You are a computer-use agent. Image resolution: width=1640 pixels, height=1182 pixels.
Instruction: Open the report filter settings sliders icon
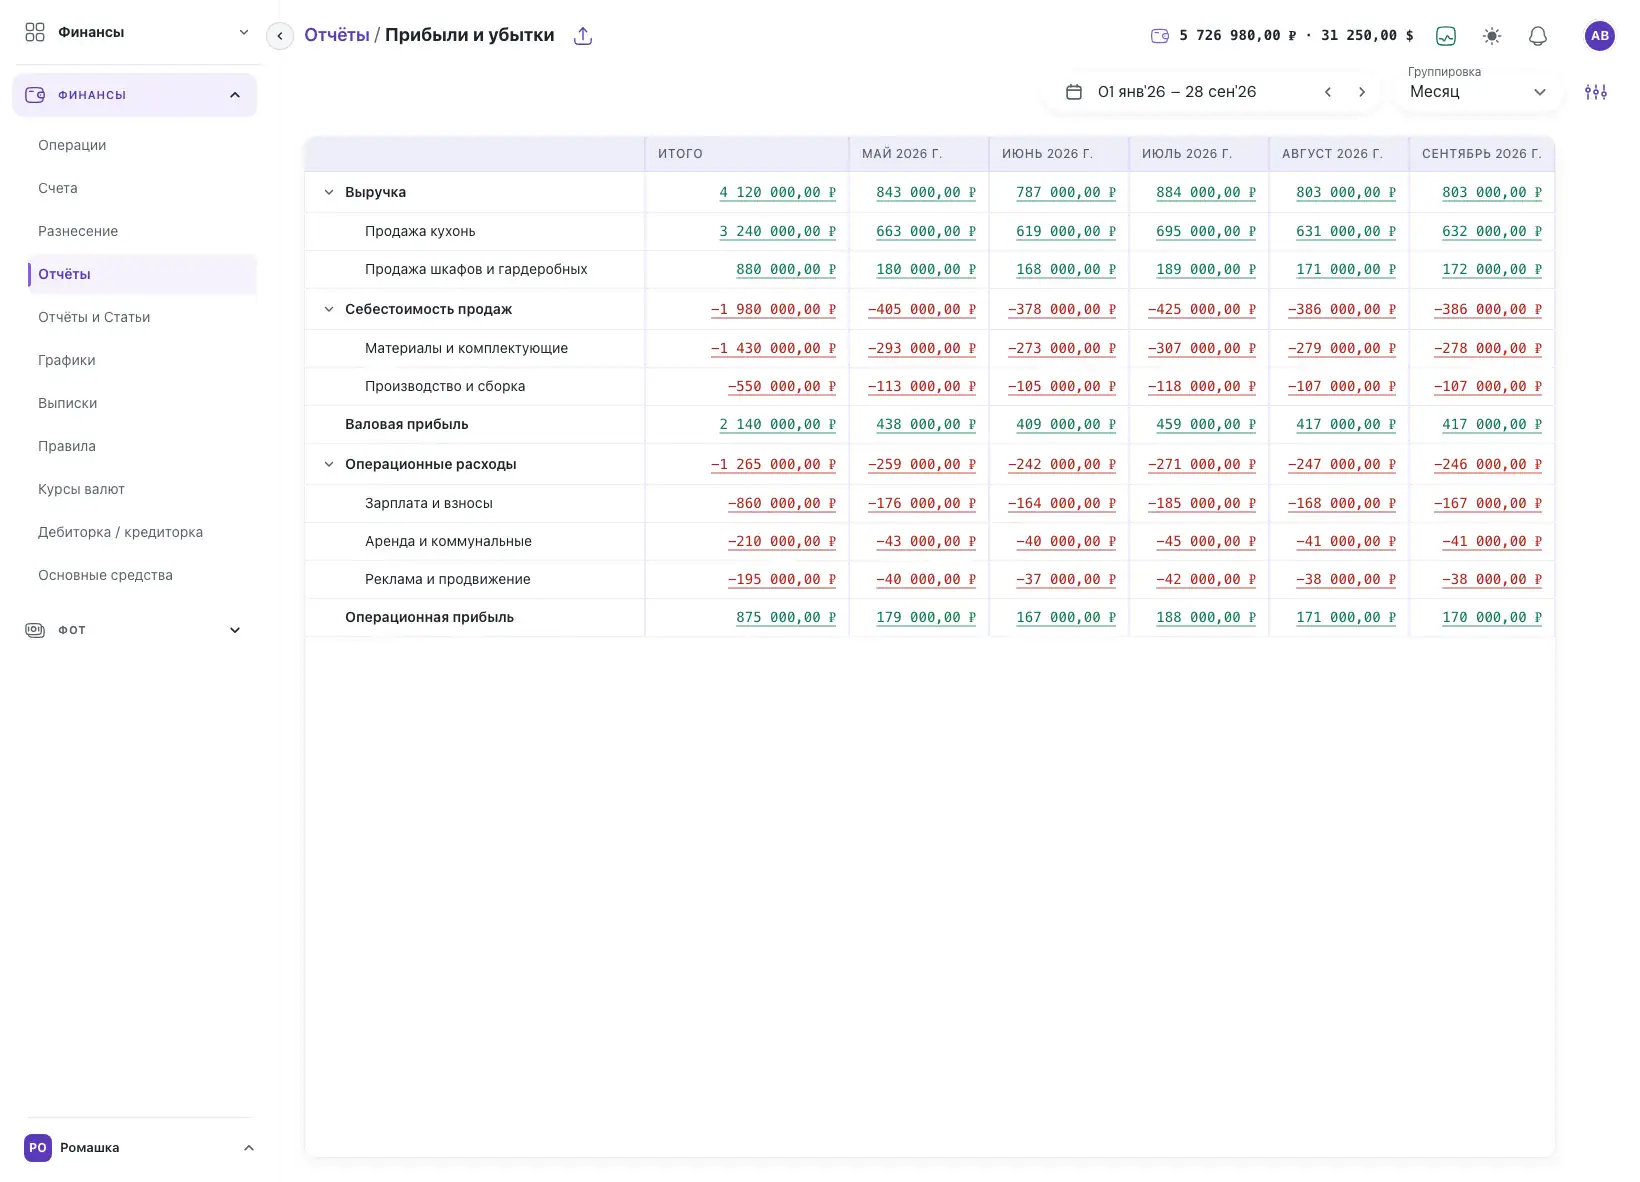click(x=1596, y=92)
